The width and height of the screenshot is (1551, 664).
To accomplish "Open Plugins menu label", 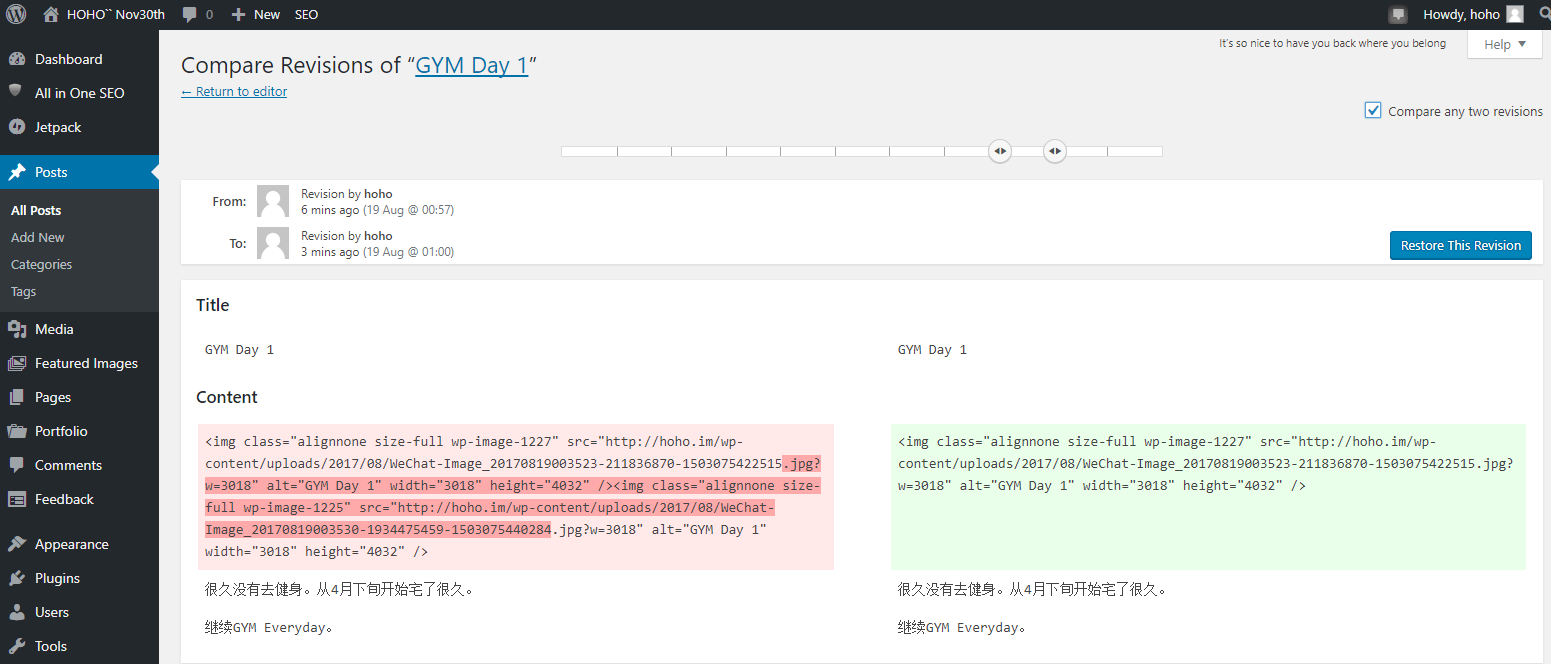I will click(x=57, y=578).
